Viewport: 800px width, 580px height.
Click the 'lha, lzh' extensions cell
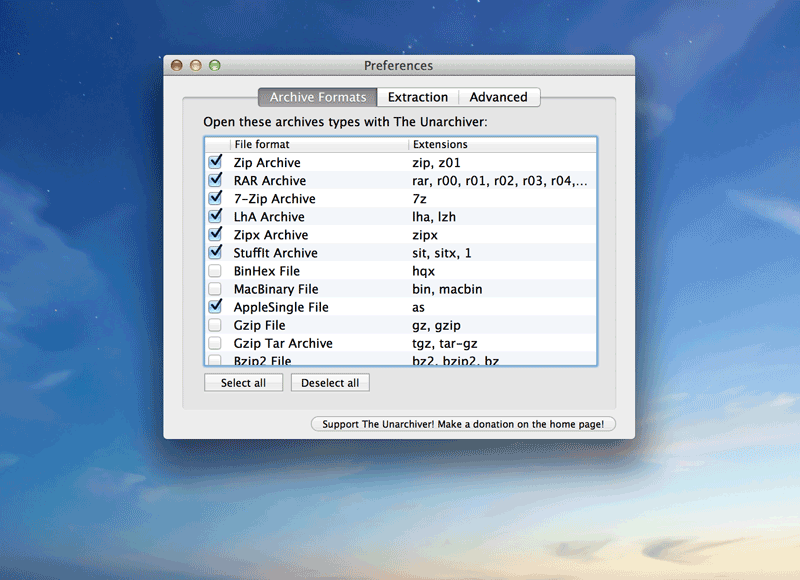(434, 217)
